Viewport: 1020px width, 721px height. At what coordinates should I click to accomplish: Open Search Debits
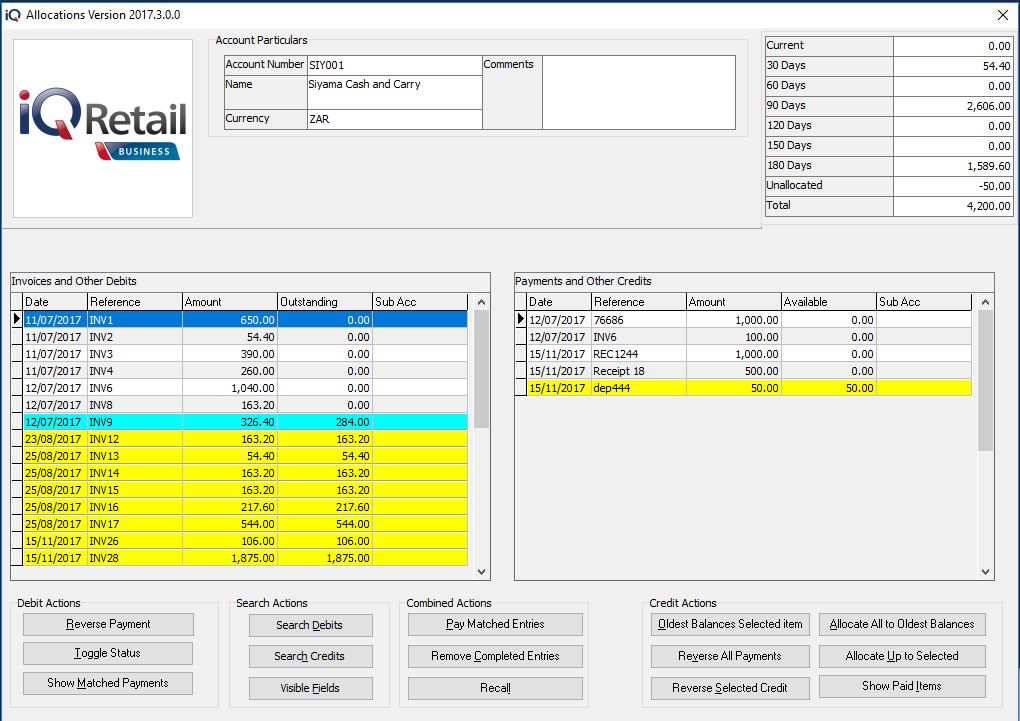[310, 625]
